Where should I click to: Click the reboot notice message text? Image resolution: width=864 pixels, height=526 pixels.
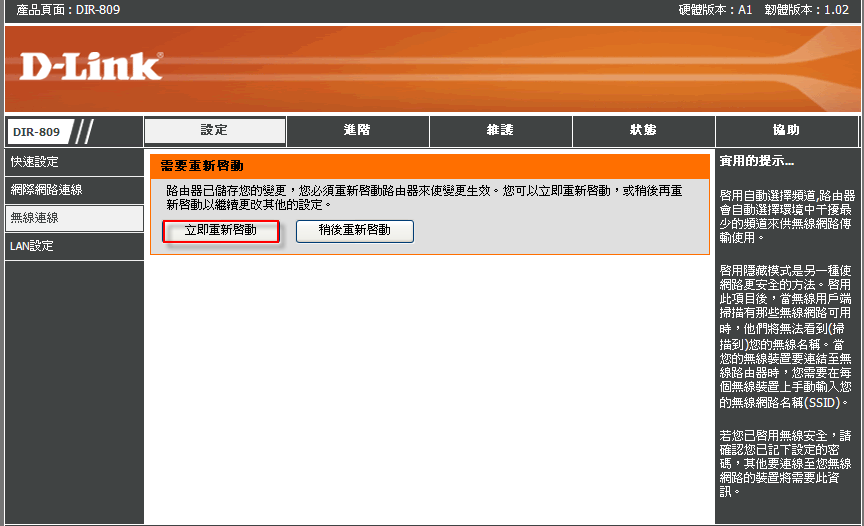coord(425,197)
